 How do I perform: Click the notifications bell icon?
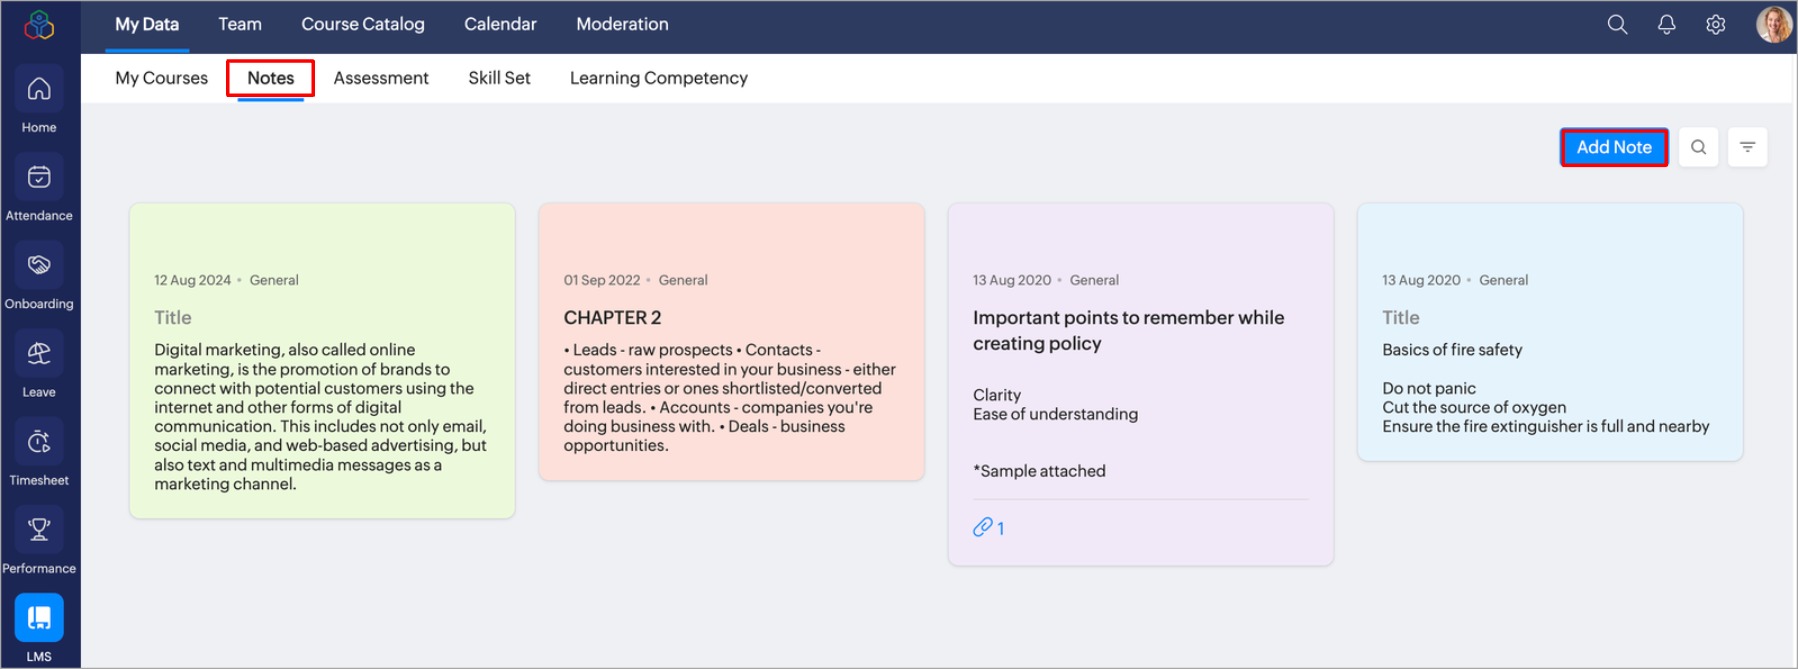pyautogui.click(x=1666, y=25)
